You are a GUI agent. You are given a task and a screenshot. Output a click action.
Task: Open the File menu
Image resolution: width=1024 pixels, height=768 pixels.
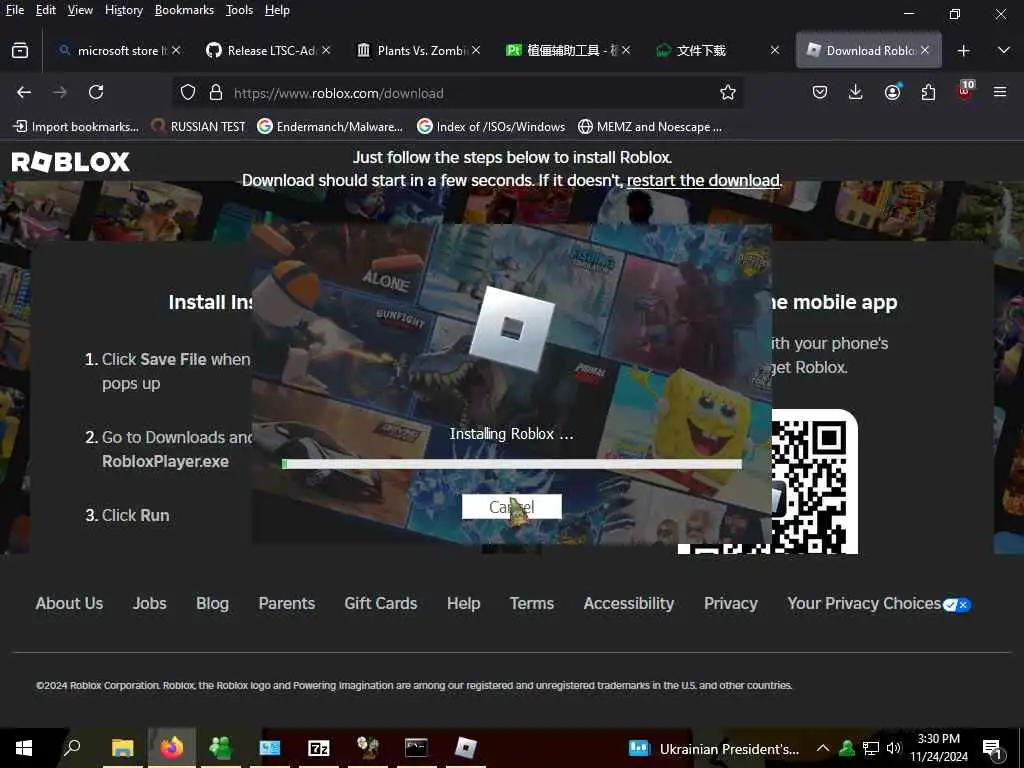pos(14,10)
